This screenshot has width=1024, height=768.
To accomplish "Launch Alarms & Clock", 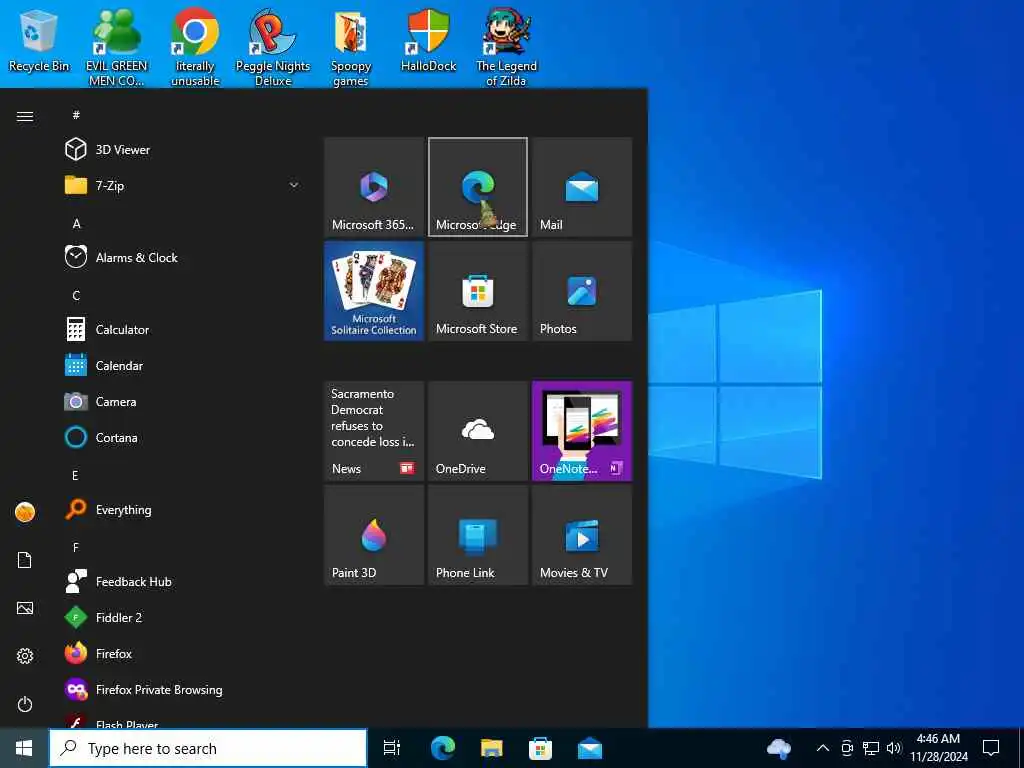I will pyautogui.click(x=183, y=257).
